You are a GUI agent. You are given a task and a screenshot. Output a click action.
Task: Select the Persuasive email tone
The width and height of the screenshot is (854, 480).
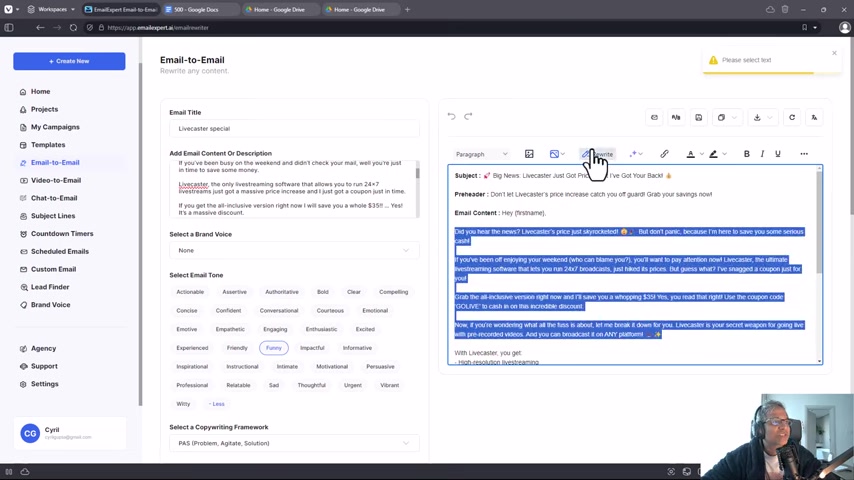[380, 367]
